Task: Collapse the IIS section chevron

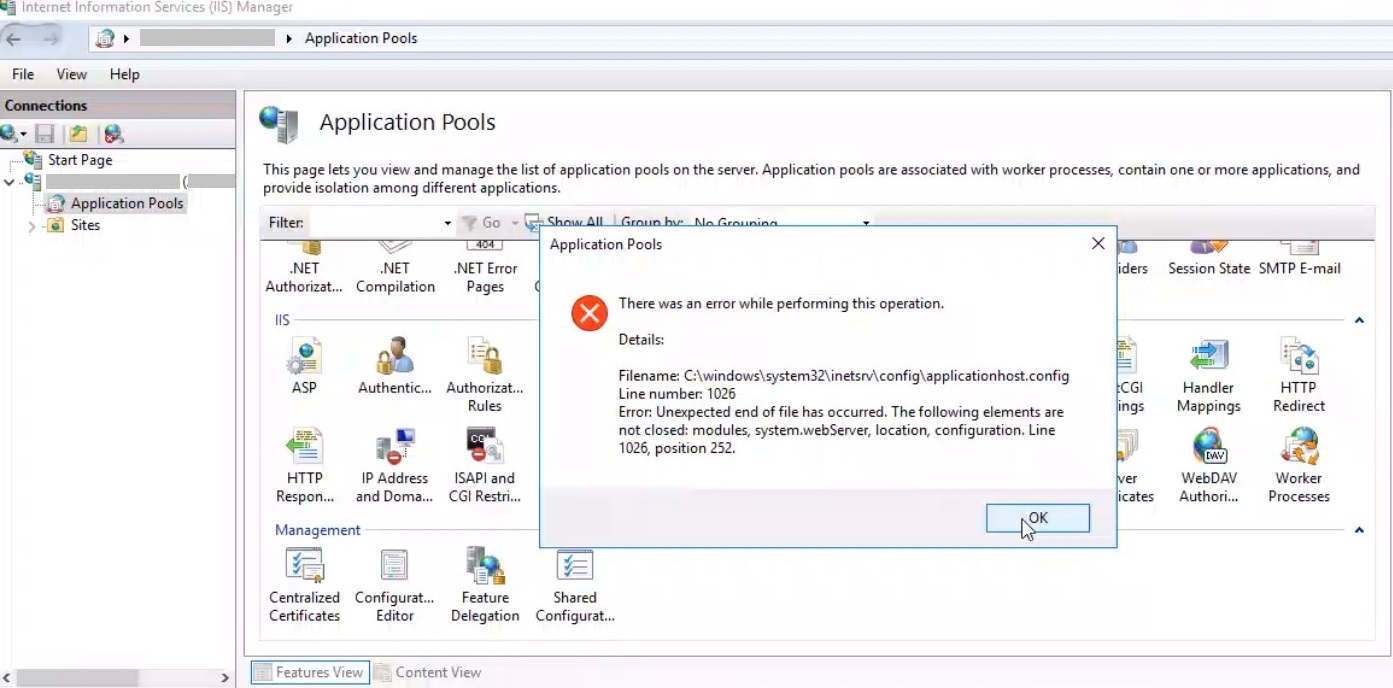Action: [1357, 320]
